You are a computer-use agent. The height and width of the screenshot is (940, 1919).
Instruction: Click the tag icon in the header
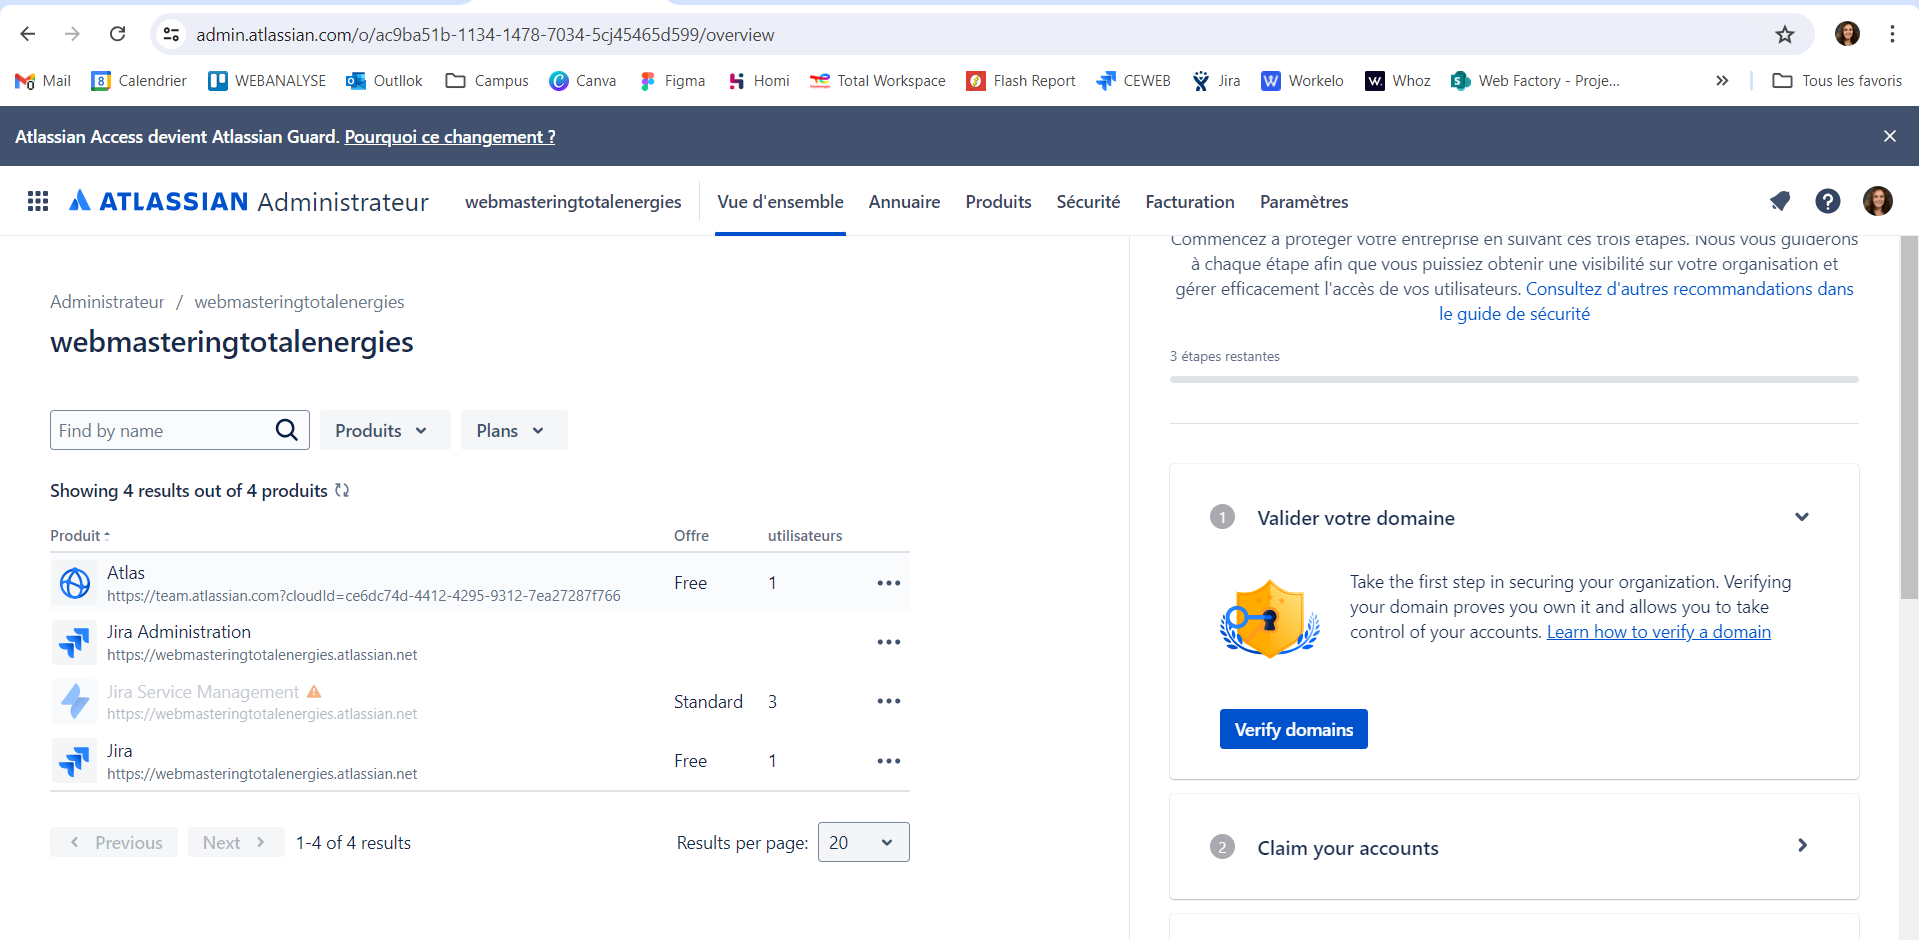[1780, 201]
